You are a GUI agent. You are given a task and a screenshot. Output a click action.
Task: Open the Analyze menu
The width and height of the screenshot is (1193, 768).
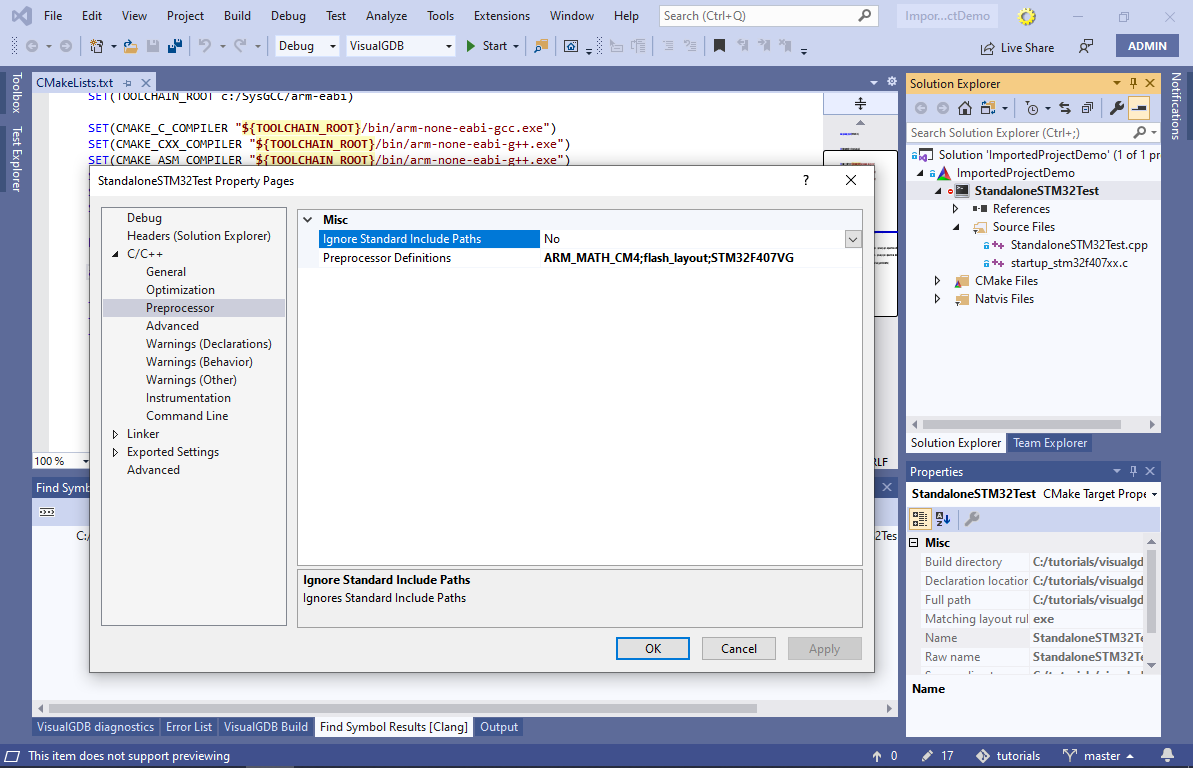tap(387, 16)
